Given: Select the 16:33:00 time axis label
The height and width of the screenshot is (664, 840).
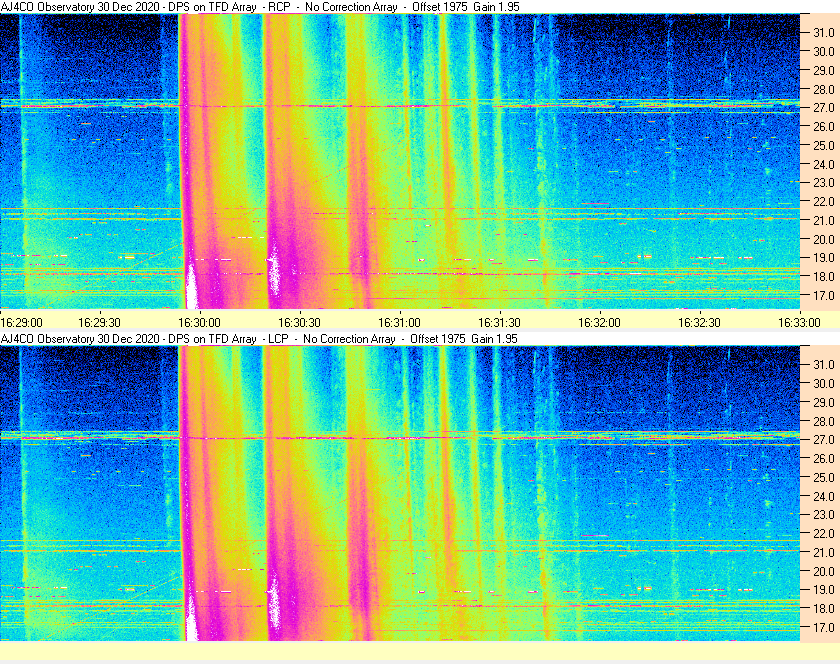Looking at the screenshot, I should click(x=799, y=323).
